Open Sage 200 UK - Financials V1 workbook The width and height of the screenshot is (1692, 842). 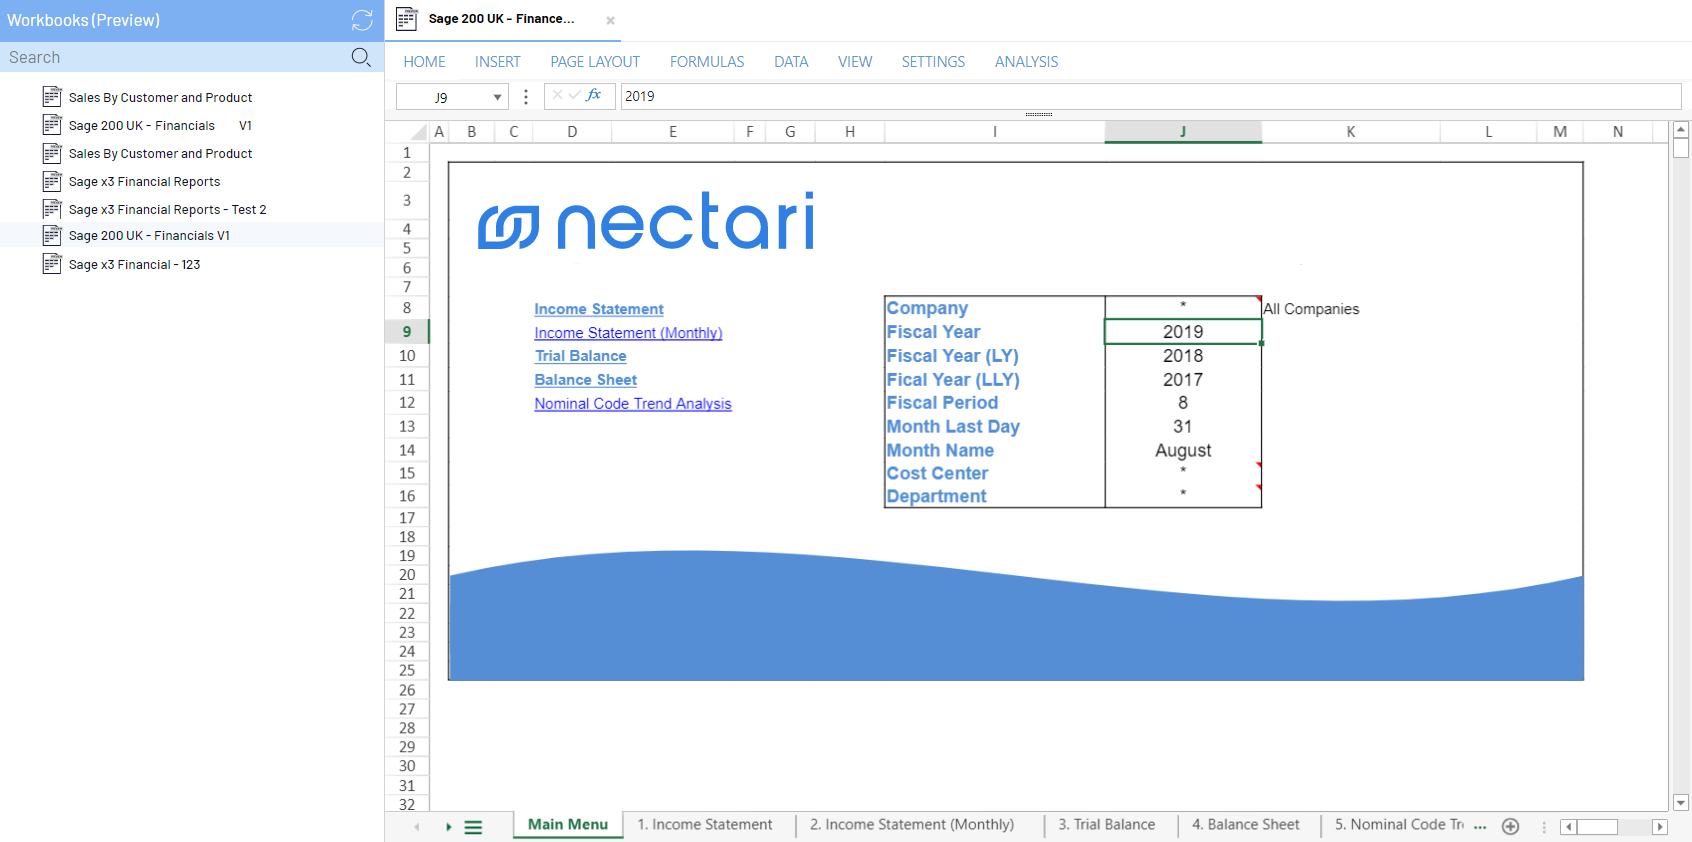pyautogui.click(x=149, y=236)
